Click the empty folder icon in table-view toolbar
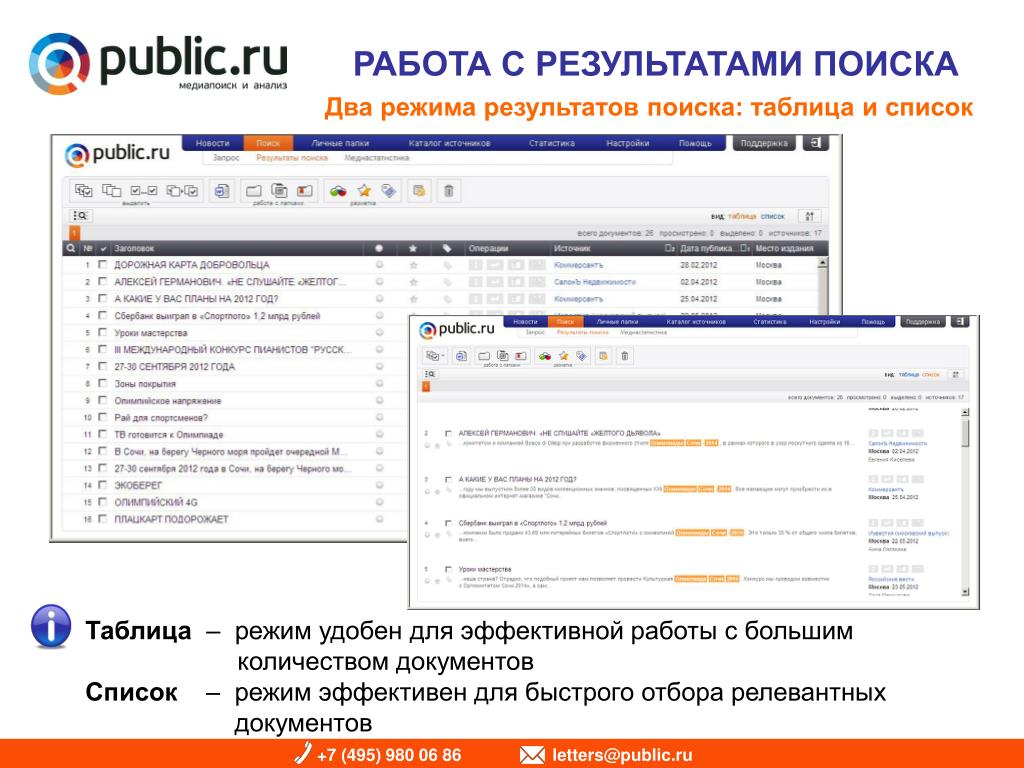Screen dimensions: 1024x768 (253, 191)
